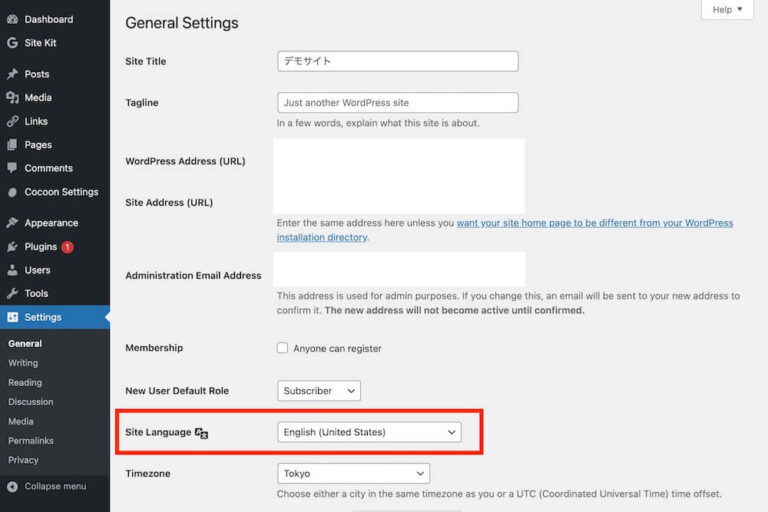Open Appearance paintbrush icon
The width and height of the screenshot is (768, 512).
[x=12, y=223]
